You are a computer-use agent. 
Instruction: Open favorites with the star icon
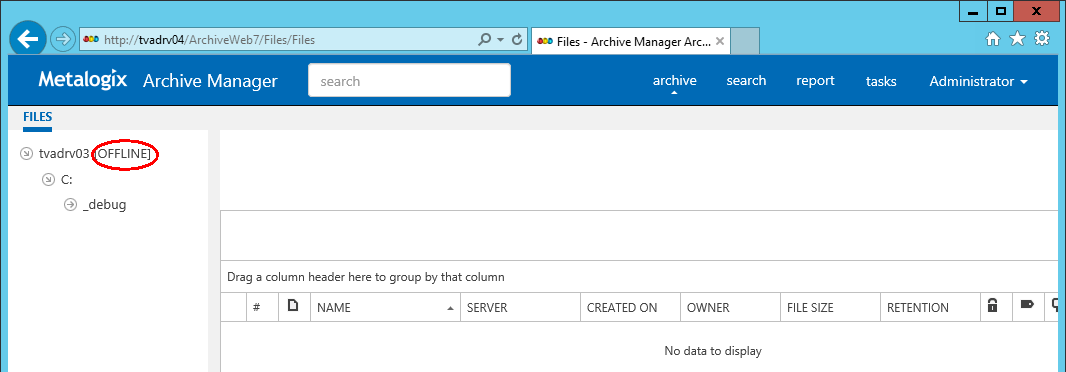[1017, 39]
